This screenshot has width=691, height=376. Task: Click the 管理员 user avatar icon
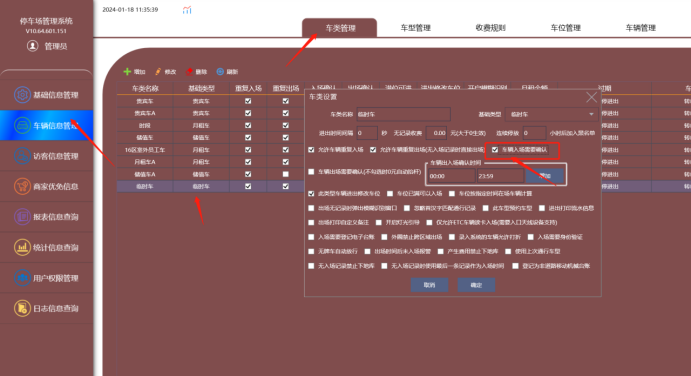click(x=32, y=46)
